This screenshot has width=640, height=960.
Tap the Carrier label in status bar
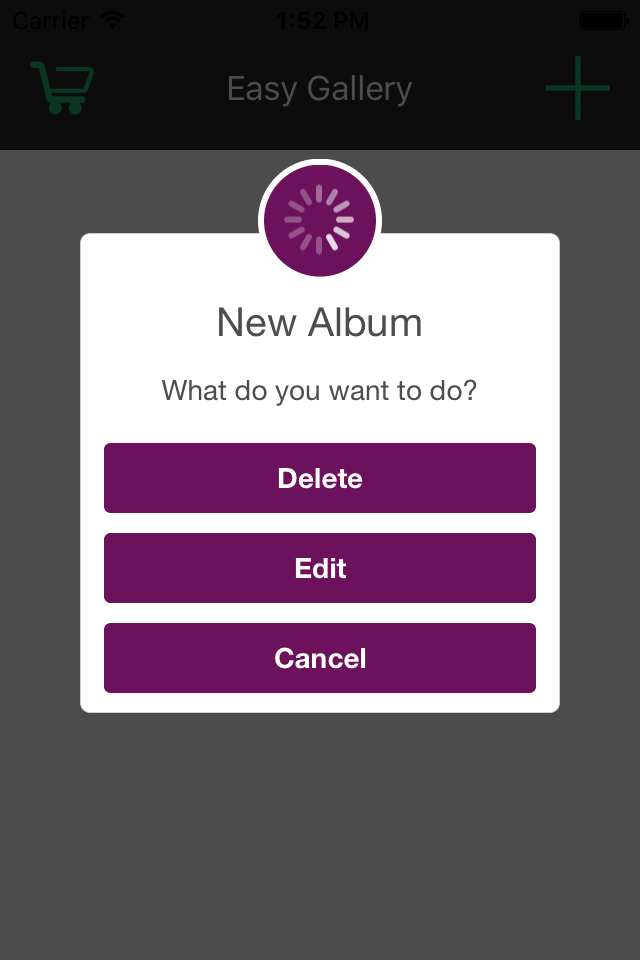pos(51,21)
